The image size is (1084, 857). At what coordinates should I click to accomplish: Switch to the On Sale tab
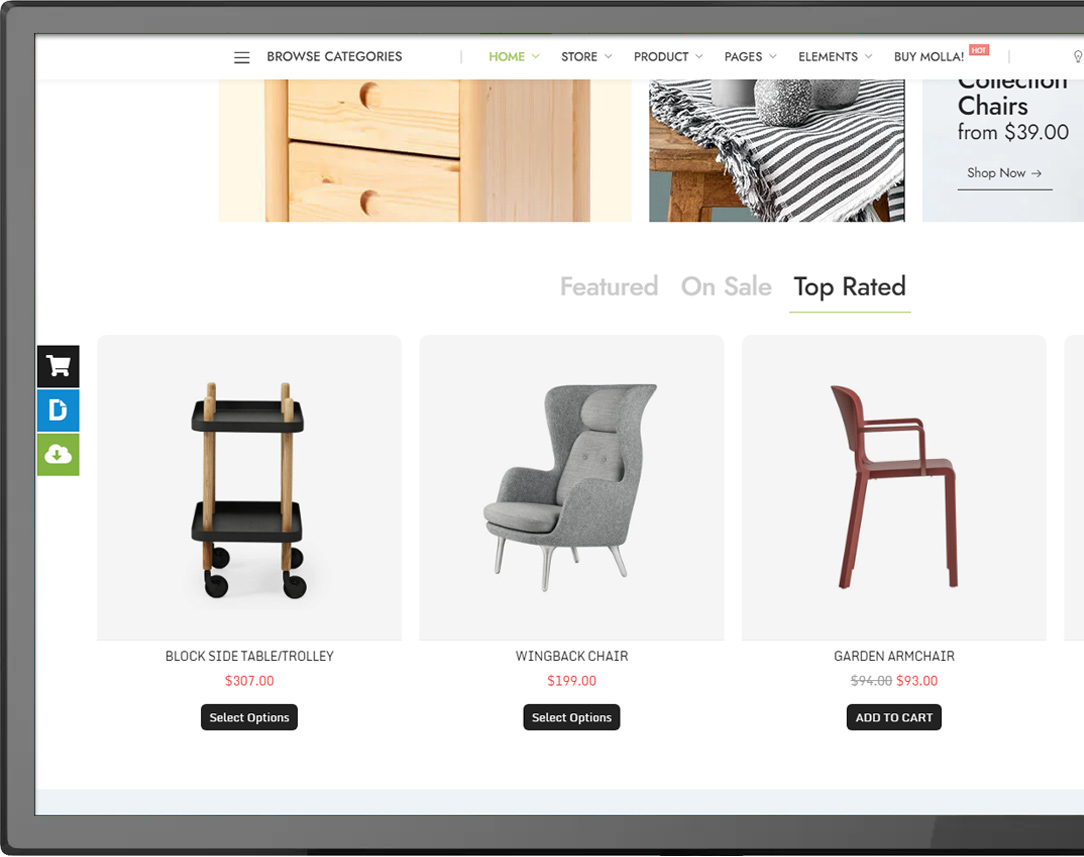(x=726, y=287)
